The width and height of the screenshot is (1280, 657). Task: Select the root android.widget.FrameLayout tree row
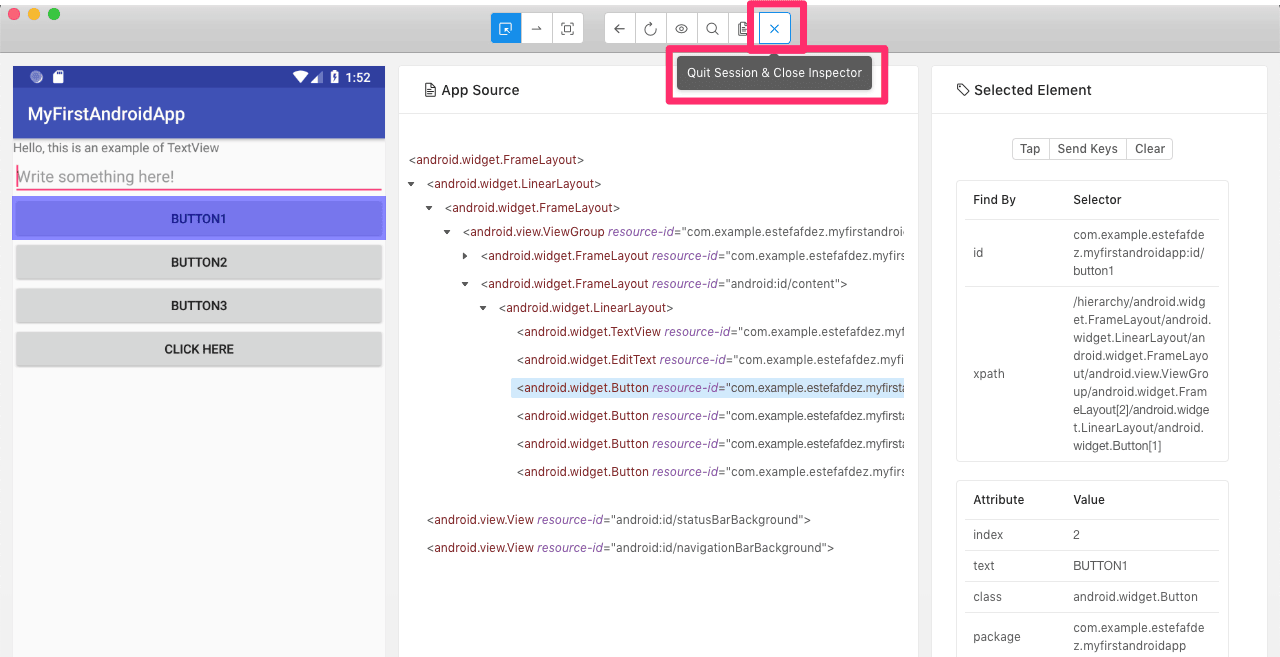pyautogui.click(x=496, y=159)
